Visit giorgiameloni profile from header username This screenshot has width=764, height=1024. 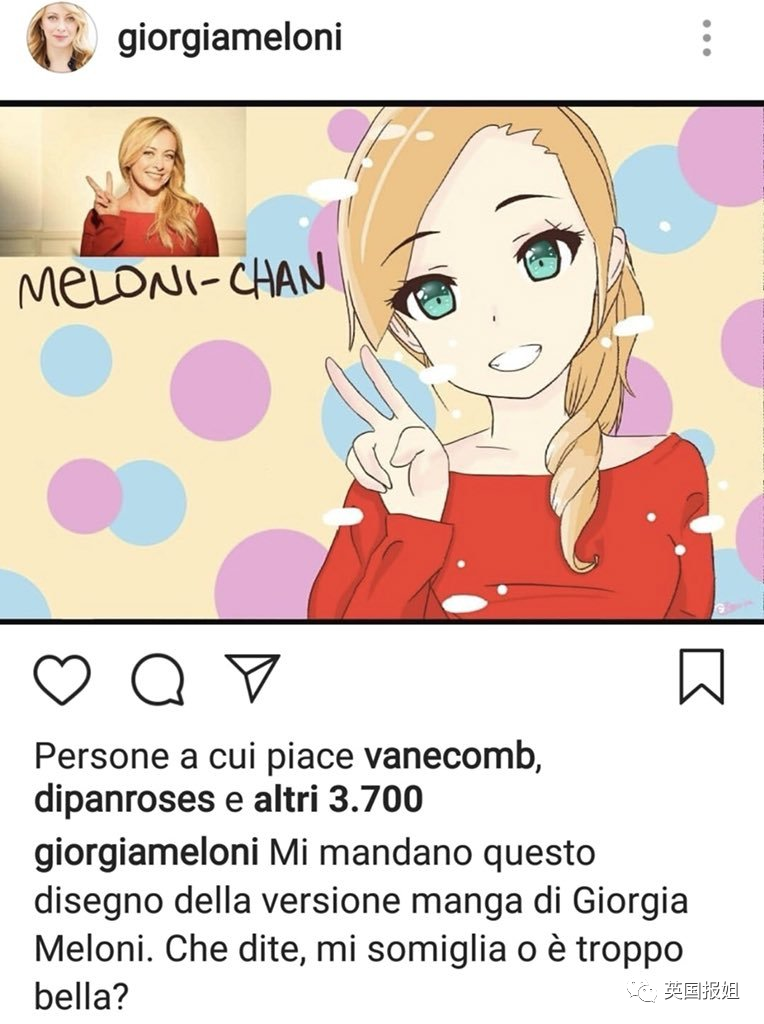pyautogui.click(x=230, y=38)
